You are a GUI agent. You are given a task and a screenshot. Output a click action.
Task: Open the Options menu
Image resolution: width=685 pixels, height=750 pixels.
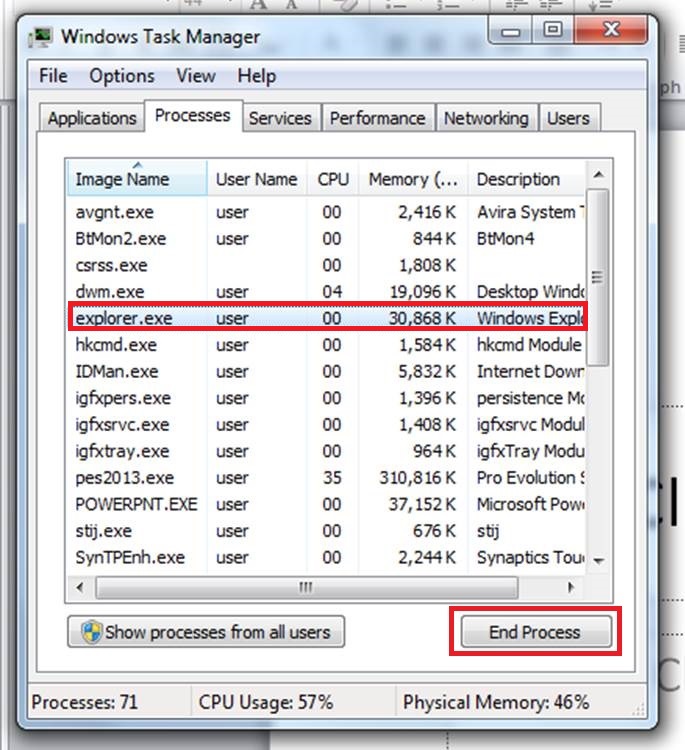click(x=122, y=76)
